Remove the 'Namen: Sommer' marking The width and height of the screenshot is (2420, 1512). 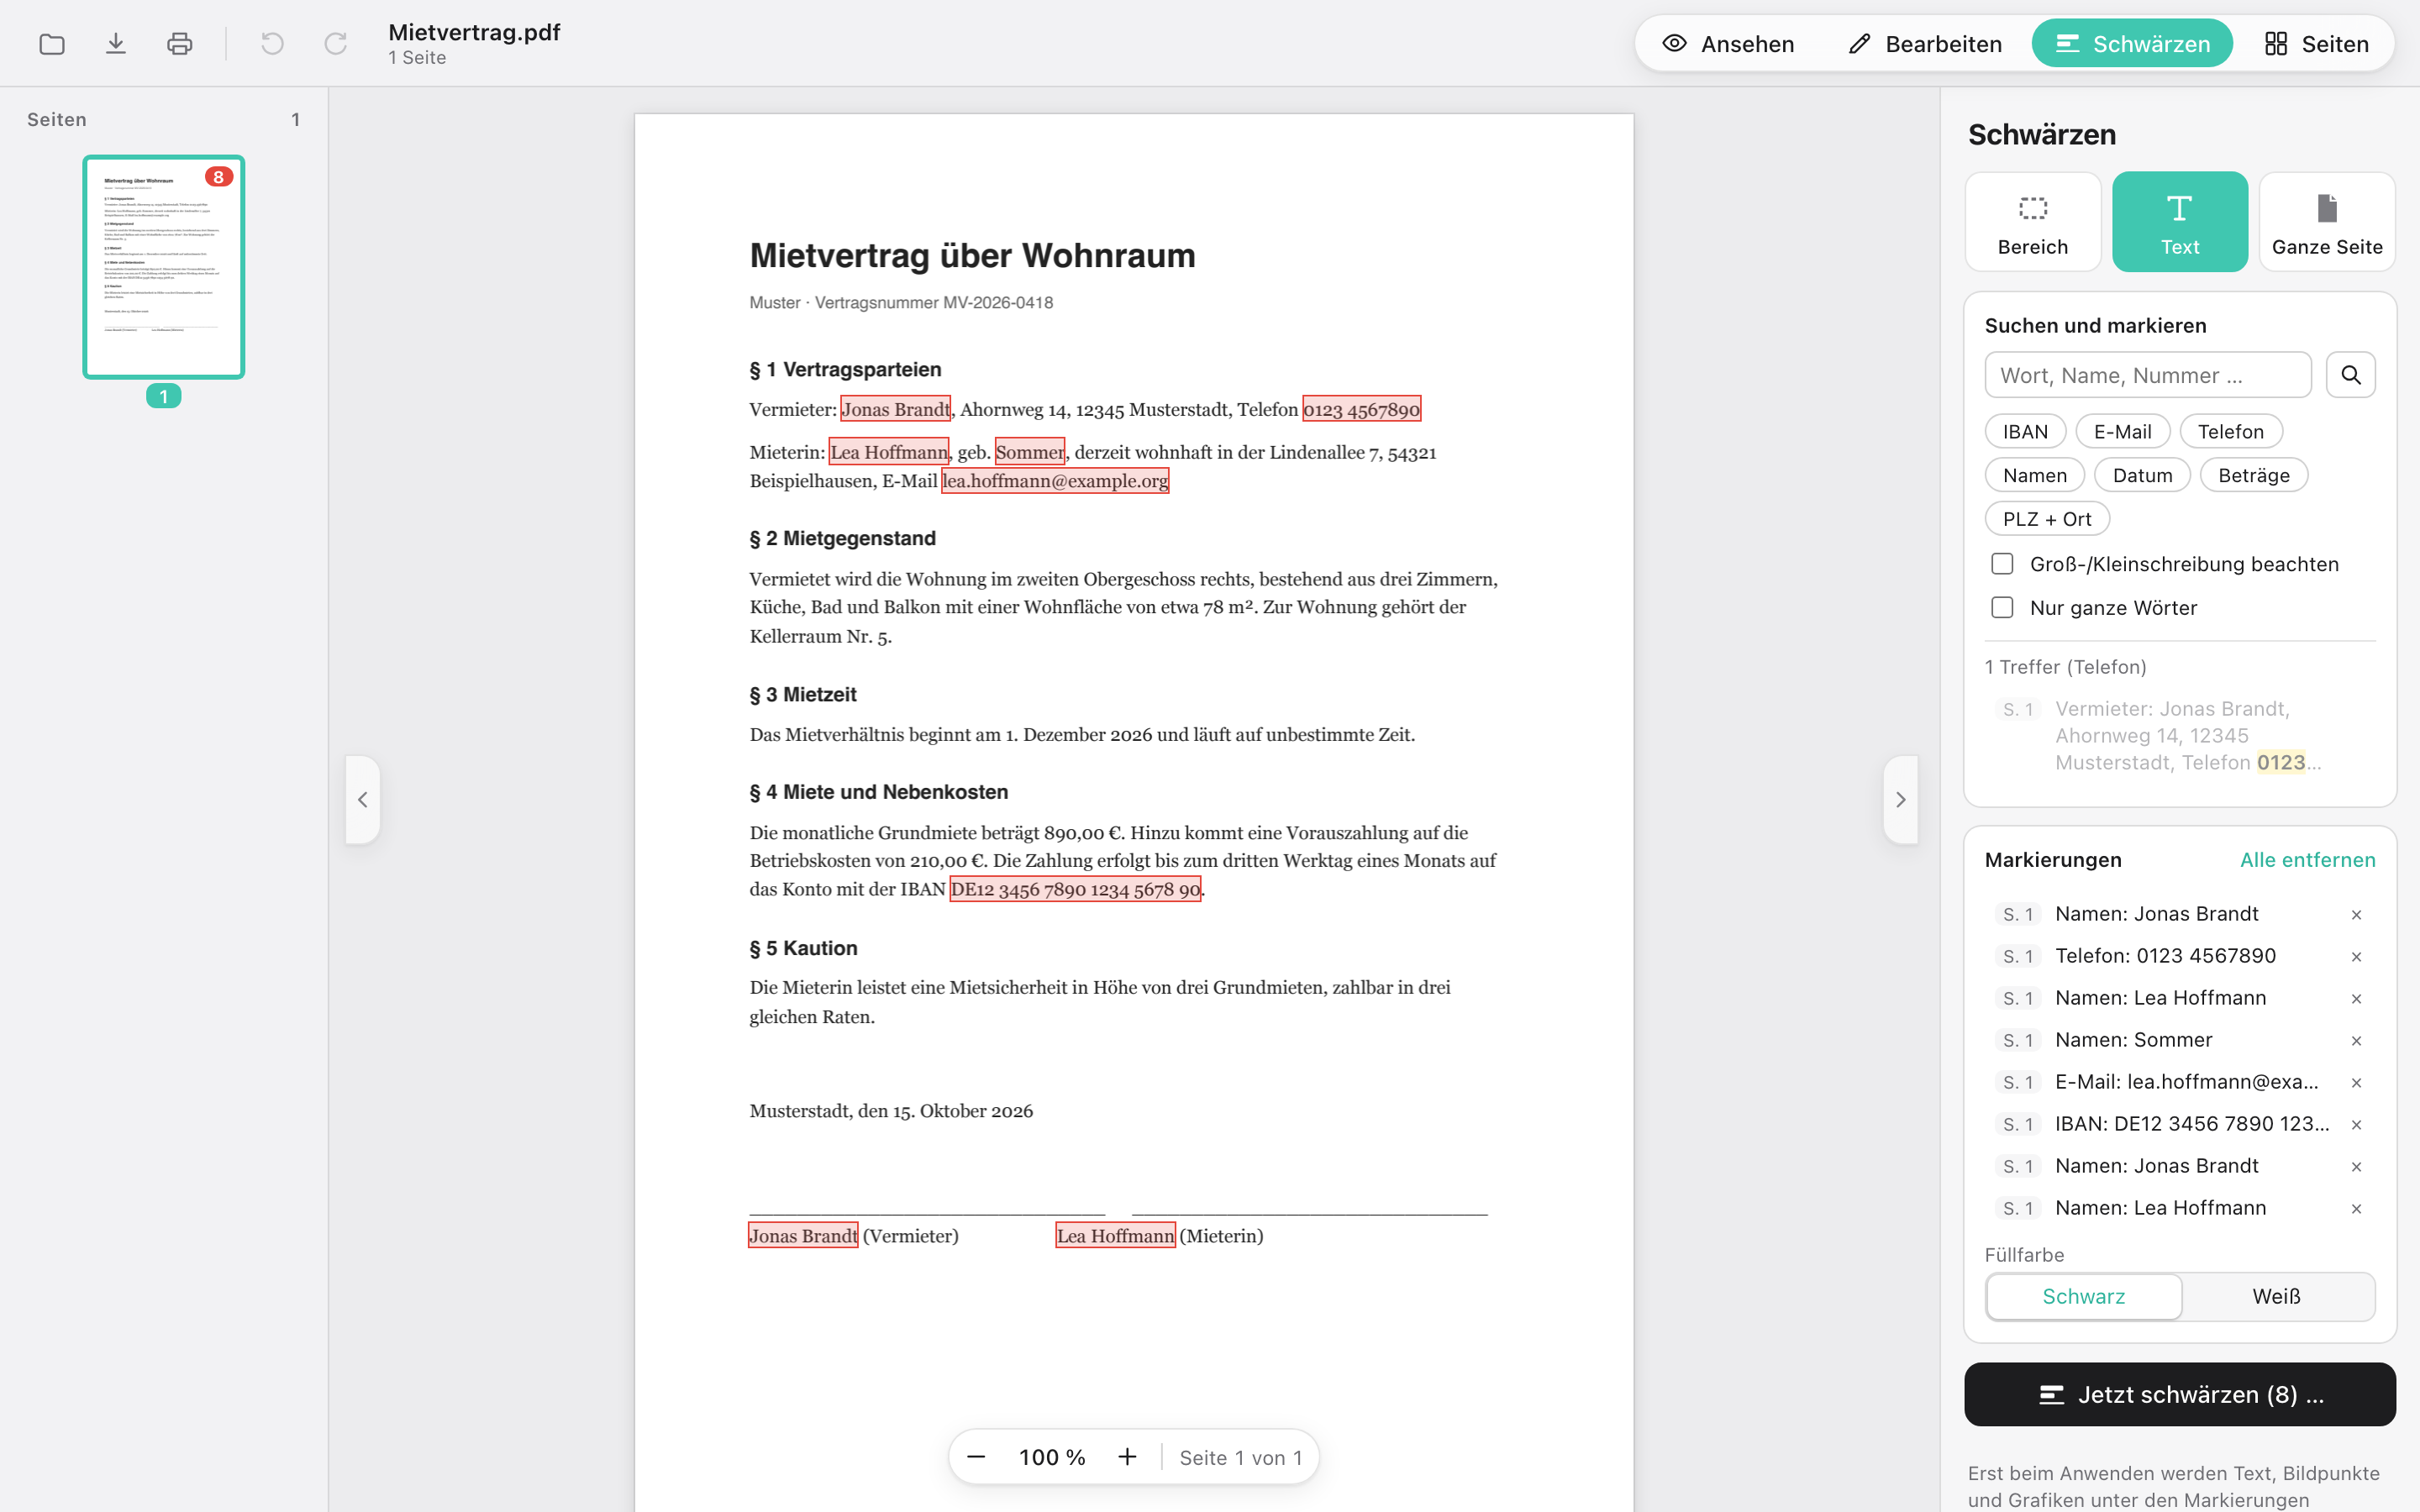pos(2356,1040)
